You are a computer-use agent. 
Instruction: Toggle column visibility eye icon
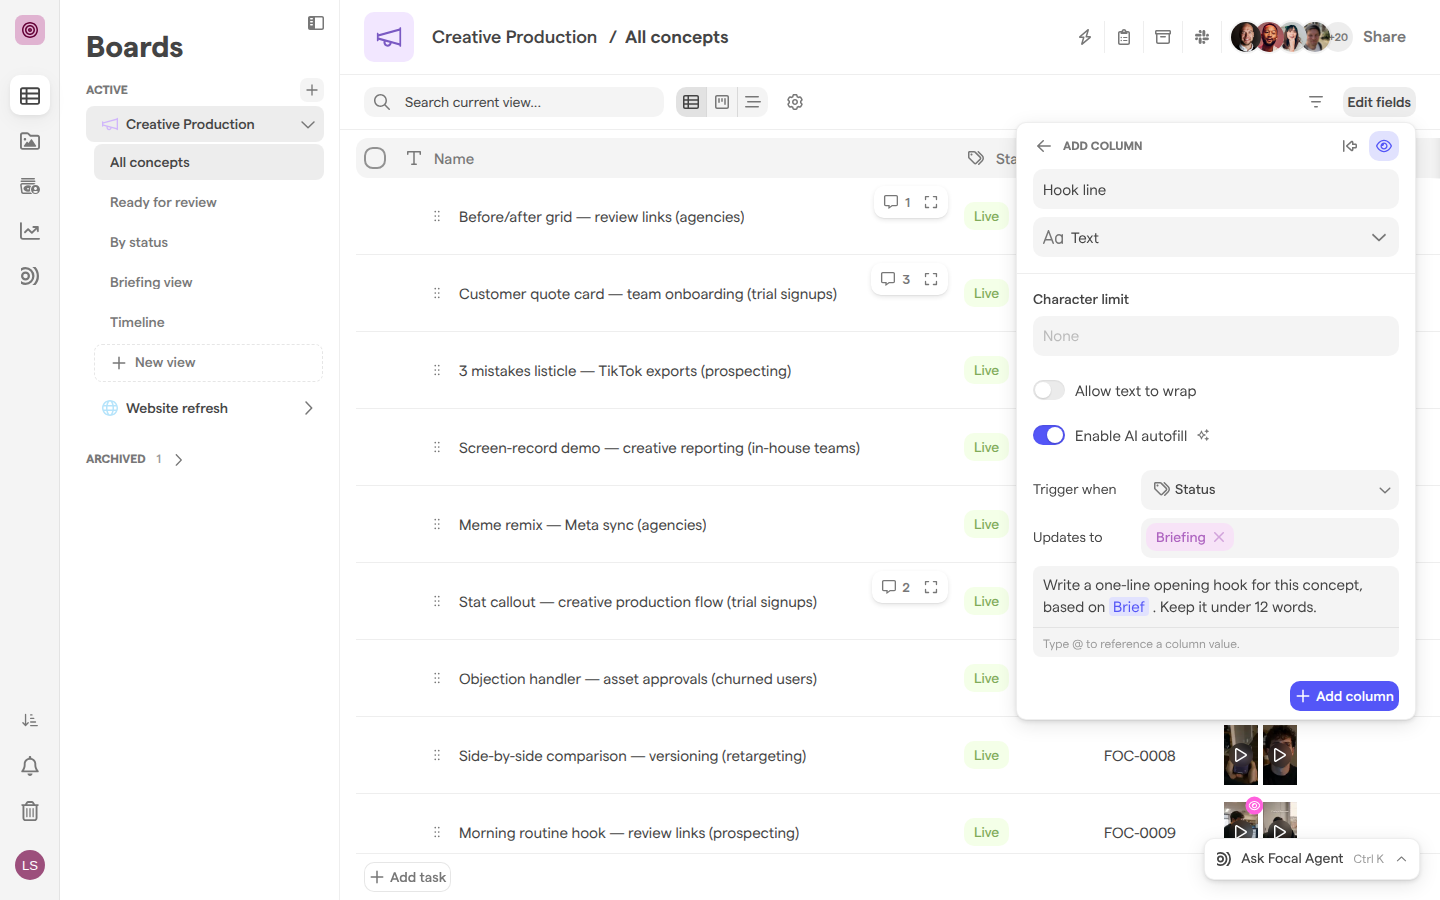(x=1384, y=146)
